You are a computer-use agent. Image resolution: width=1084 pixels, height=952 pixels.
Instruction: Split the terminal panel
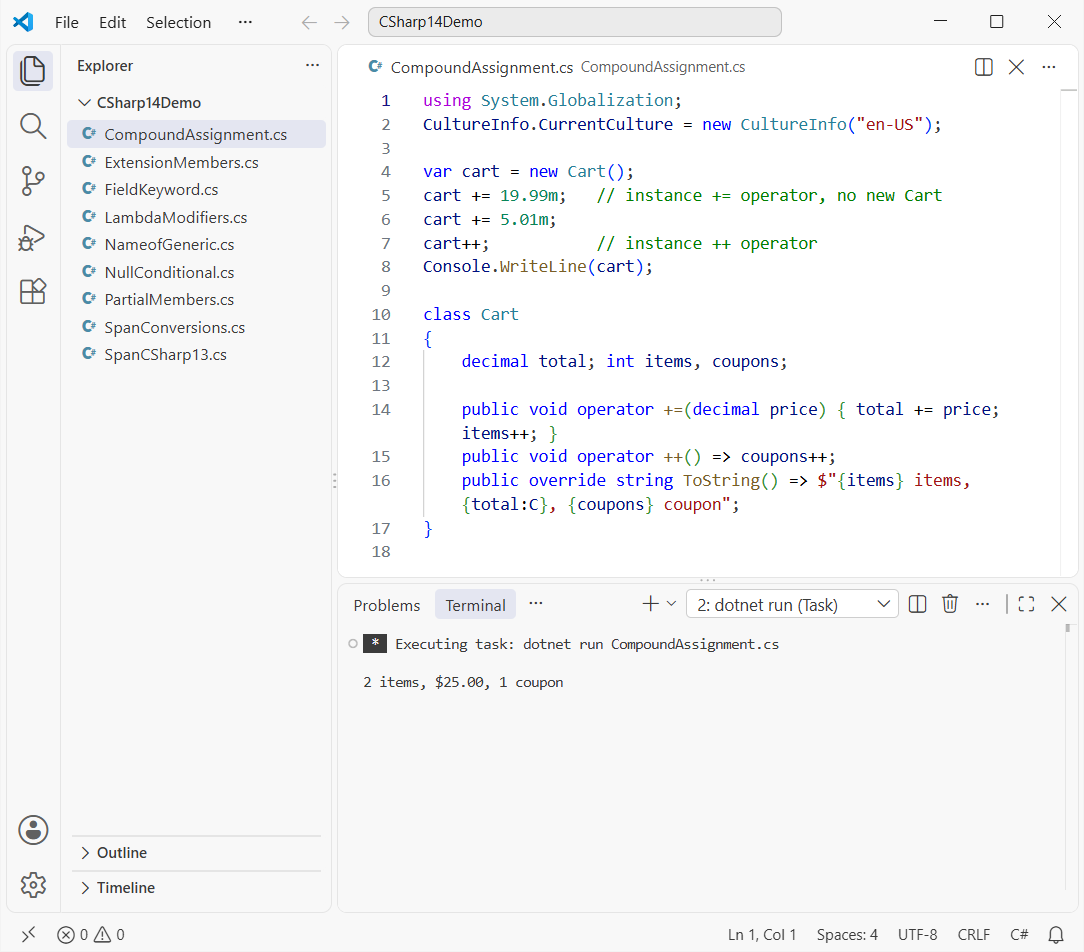(x=917, y=604)
